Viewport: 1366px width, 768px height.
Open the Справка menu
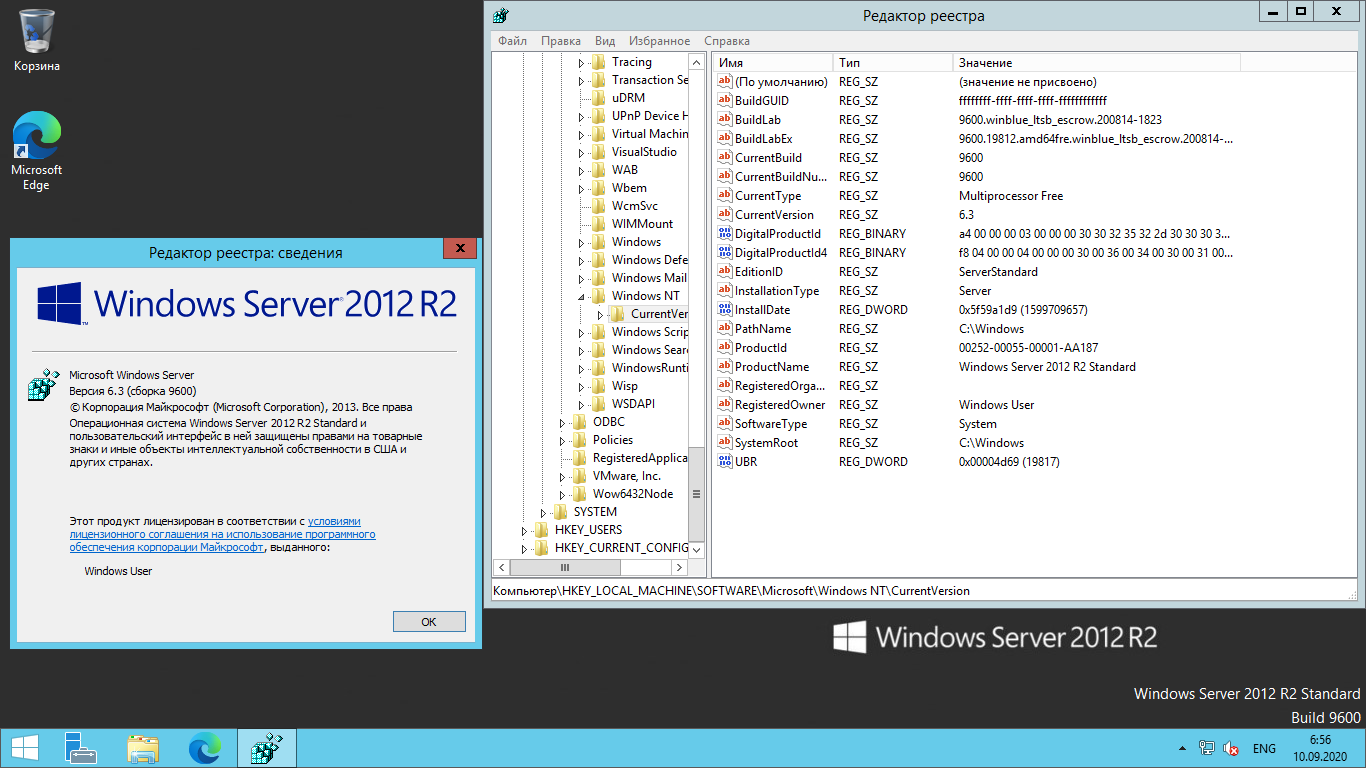727,41
